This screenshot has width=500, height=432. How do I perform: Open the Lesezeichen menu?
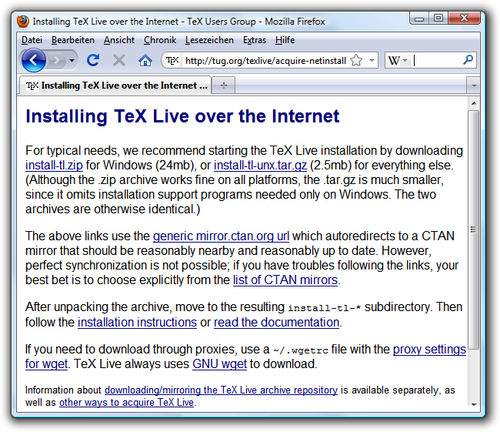(x=209, y=40)
